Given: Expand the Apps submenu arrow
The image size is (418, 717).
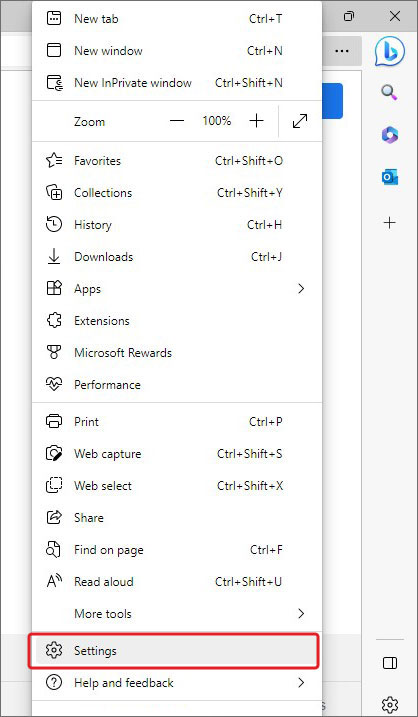Looking at the screenshot, I should click(301, 289).
